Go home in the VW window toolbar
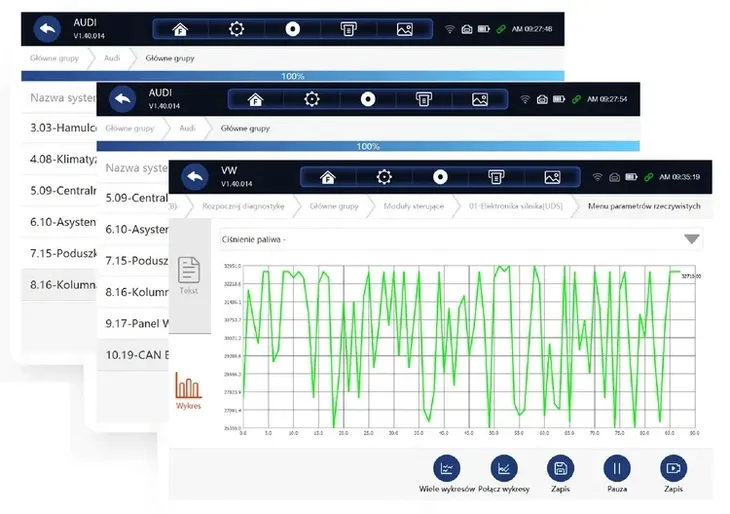Screen dimensions: 730x514 click(328, 177)
